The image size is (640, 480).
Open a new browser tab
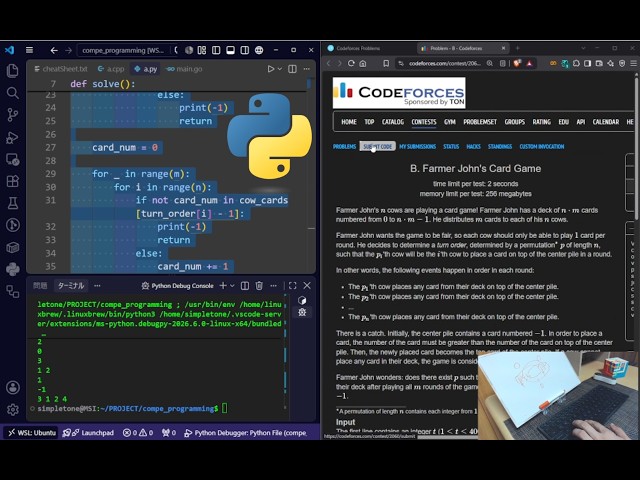(x=518, y=48)
